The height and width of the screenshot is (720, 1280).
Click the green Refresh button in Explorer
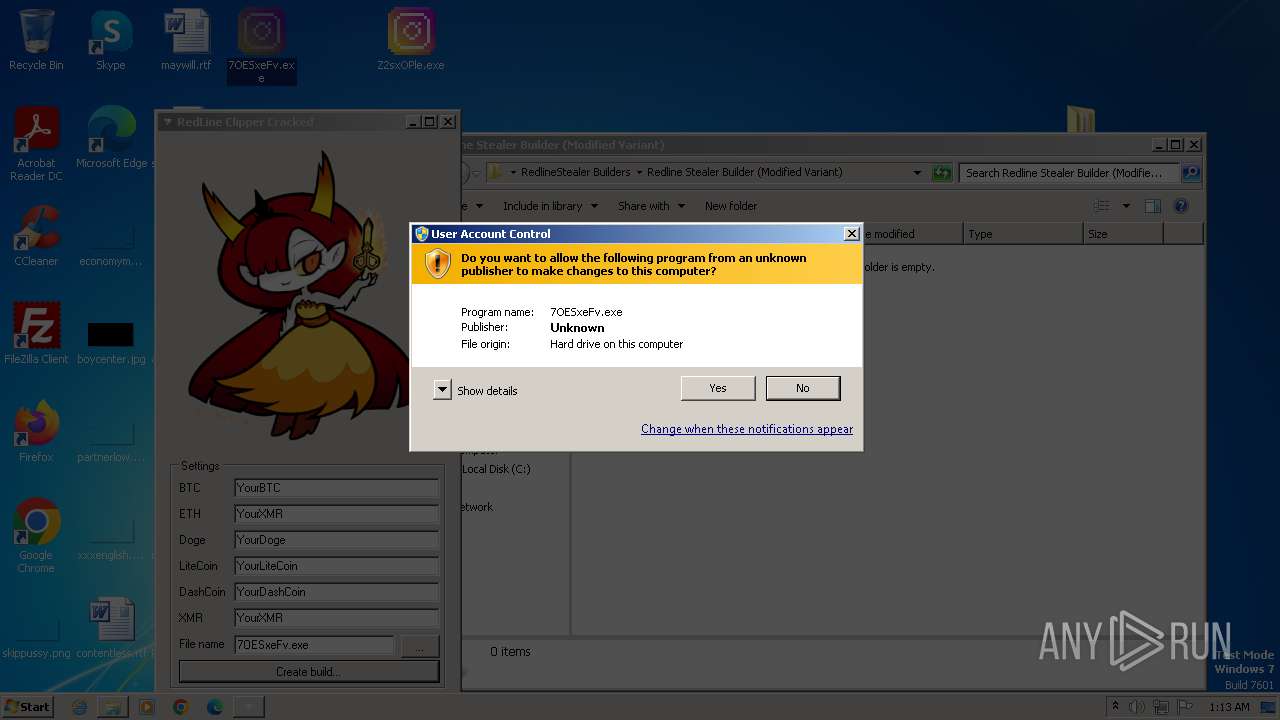(941, 173)
